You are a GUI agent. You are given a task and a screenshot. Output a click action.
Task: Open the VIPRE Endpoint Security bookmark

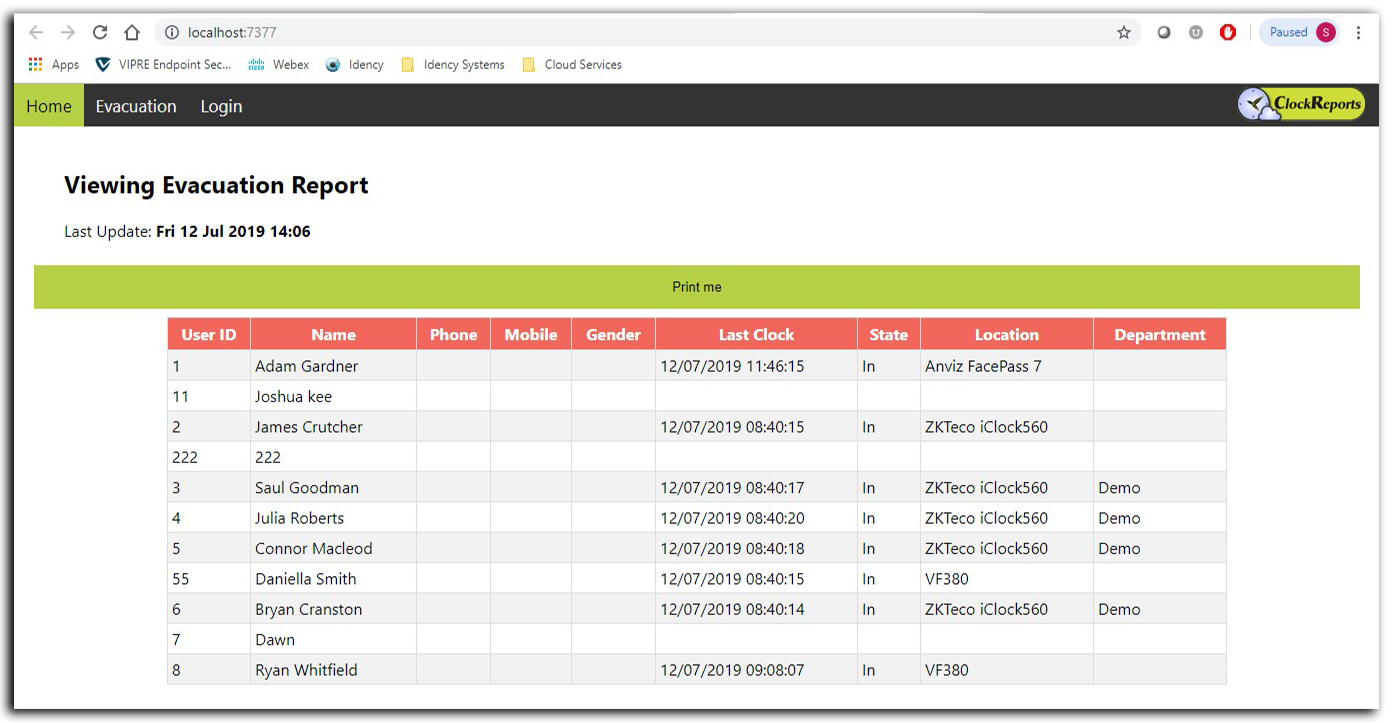coord(163,64)
